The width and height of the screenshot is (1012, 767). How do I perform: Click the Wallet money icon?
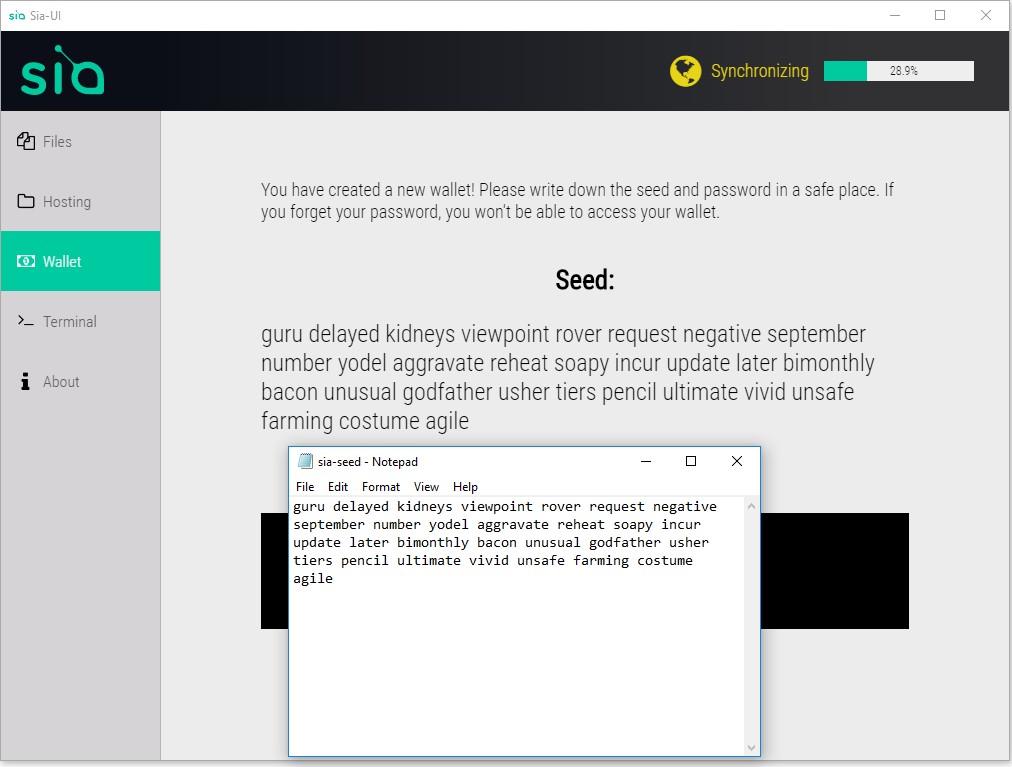click(x=26, y=261)
